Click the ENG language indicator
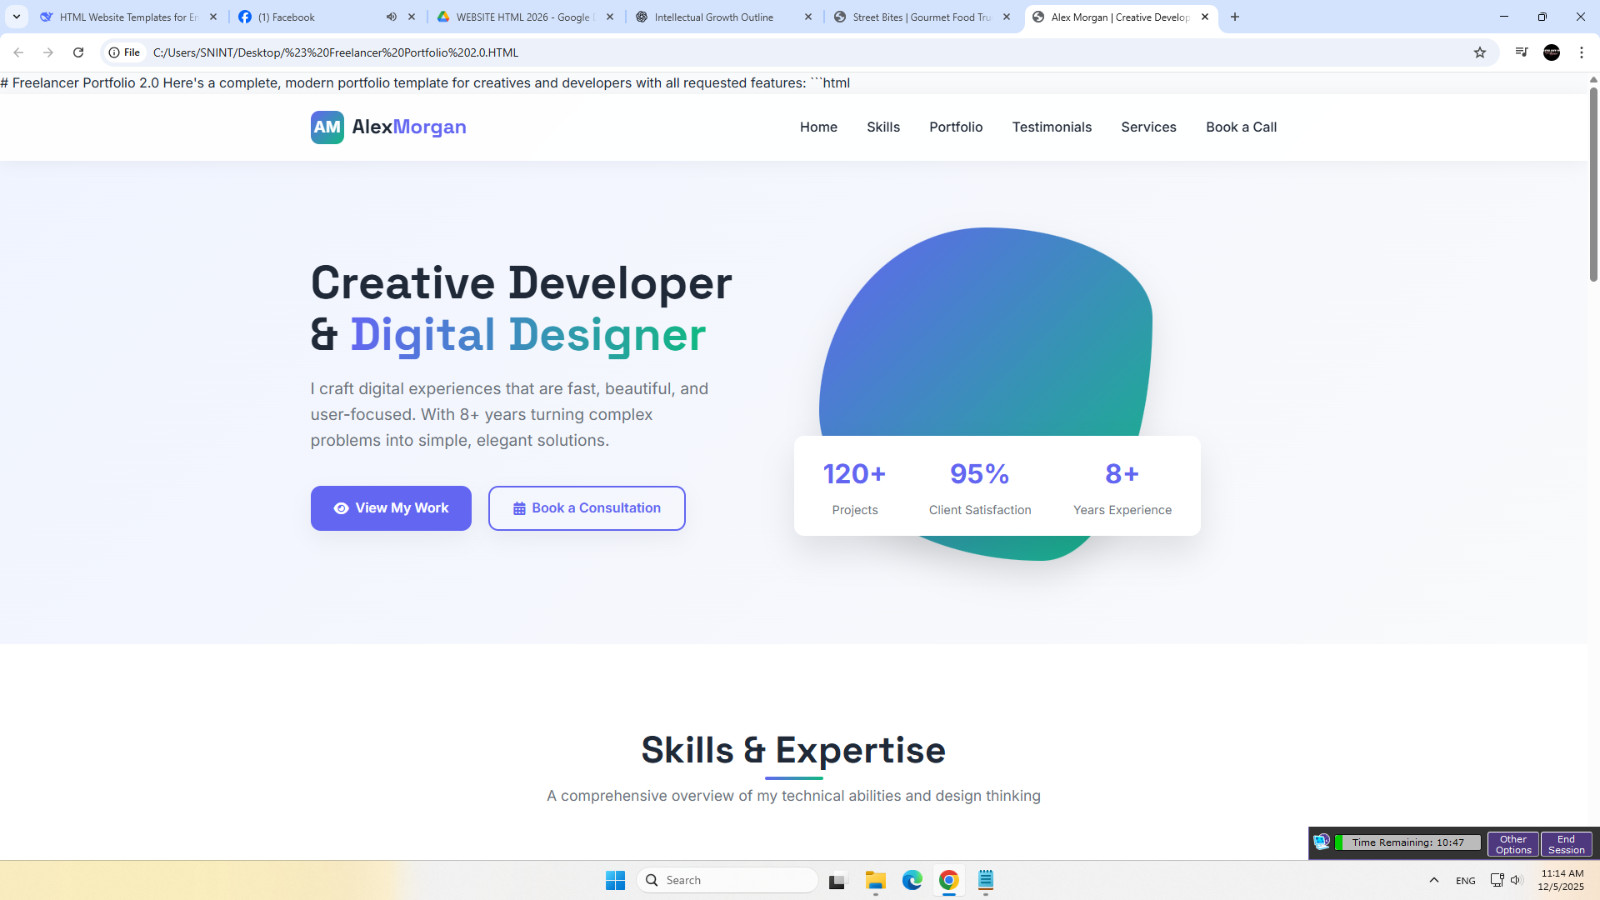The height and width of the screenshot is (900, 1600). coord(1466,880)
